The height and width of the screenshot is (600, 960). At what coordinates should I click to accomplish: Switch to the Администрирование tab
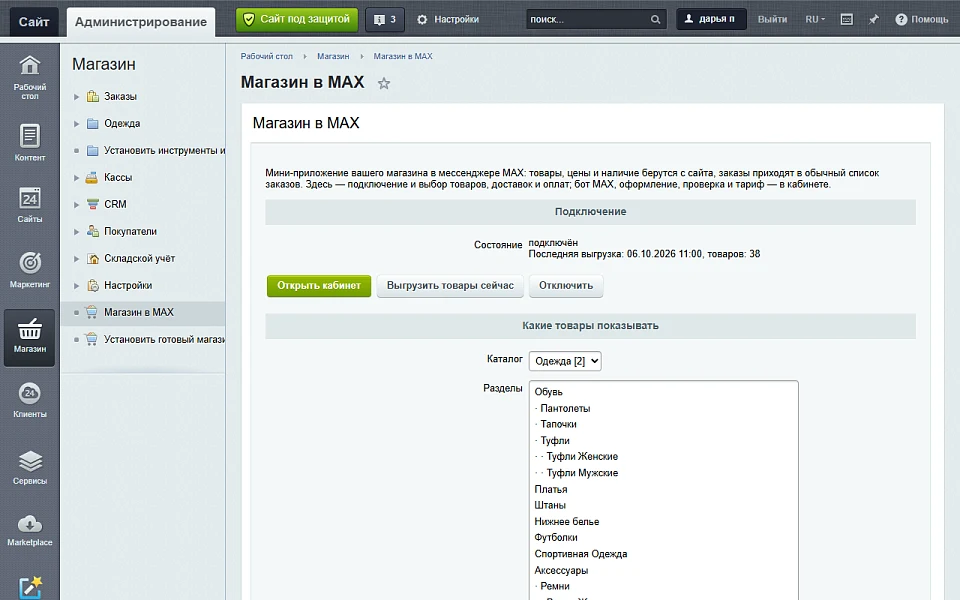point(141,22)
